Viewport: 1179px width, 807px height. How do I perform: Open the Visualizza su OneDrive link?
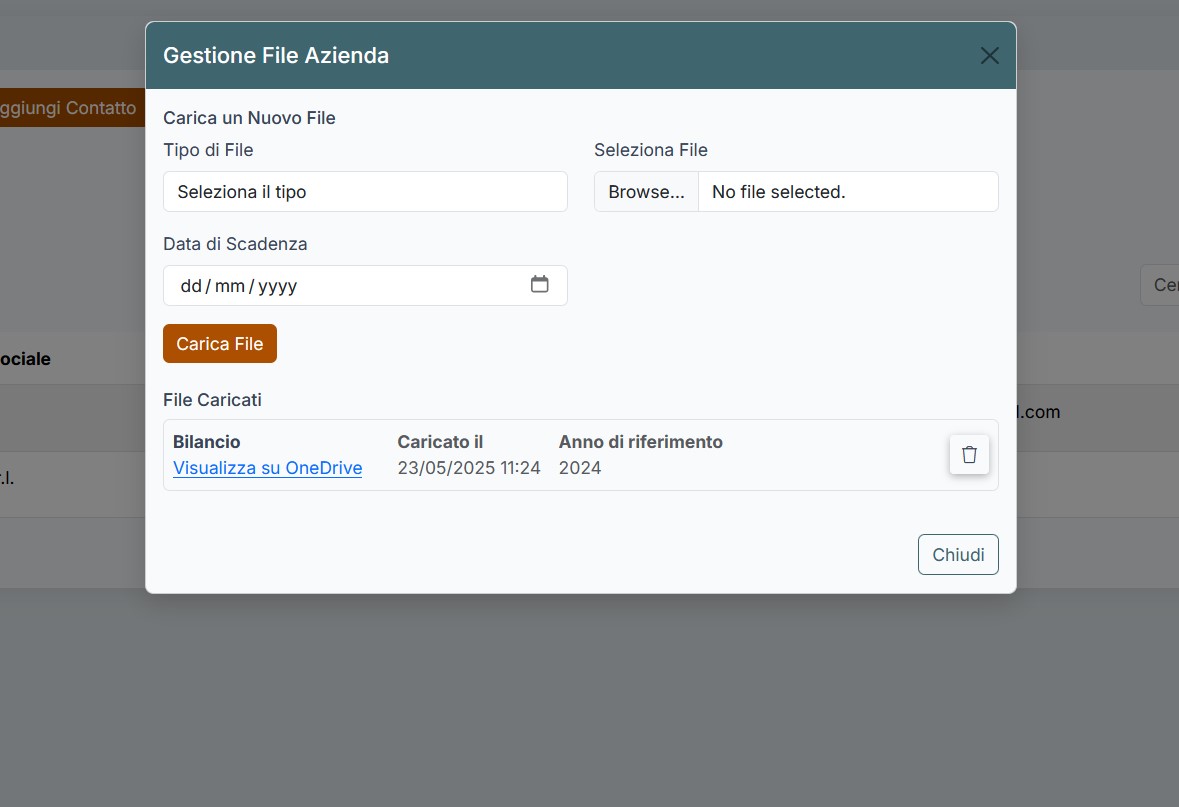[x=267, y=468]
